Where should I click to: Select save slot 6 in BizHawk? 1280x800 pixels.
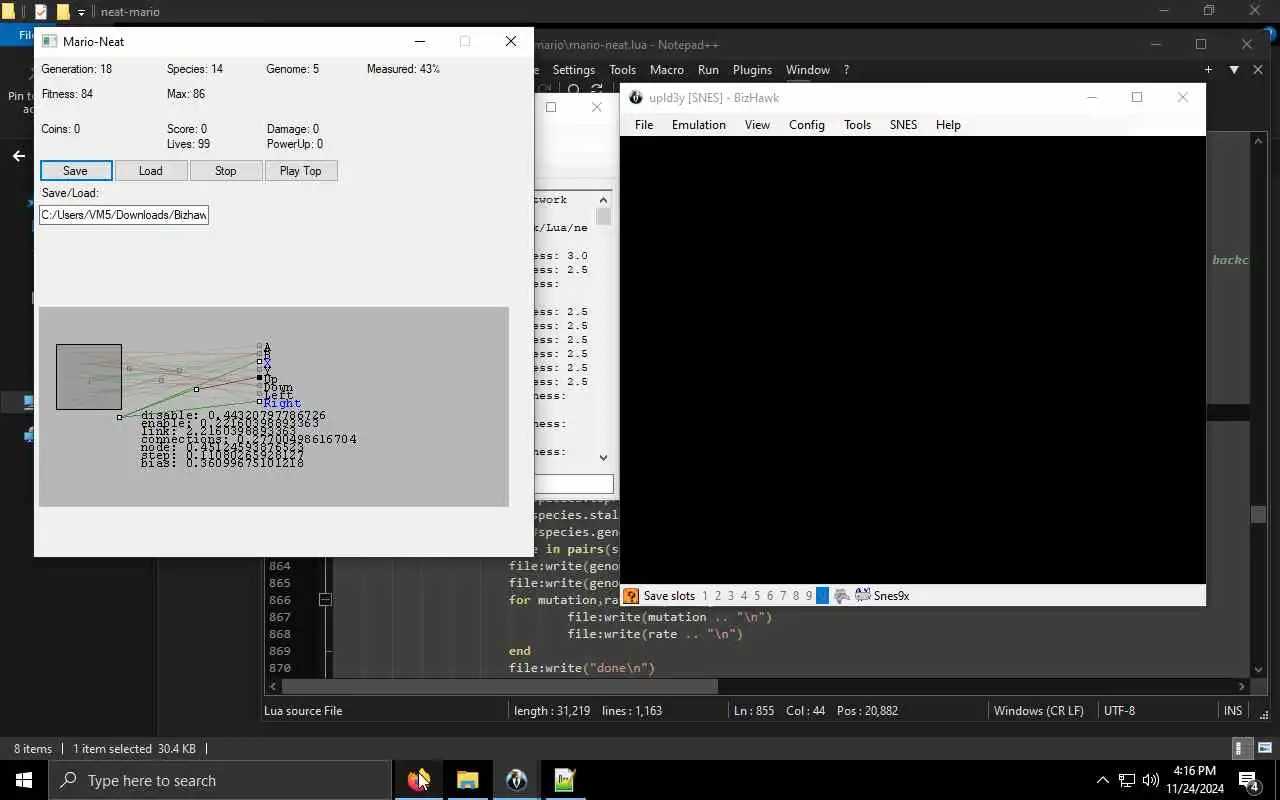(x=770, y=596)
